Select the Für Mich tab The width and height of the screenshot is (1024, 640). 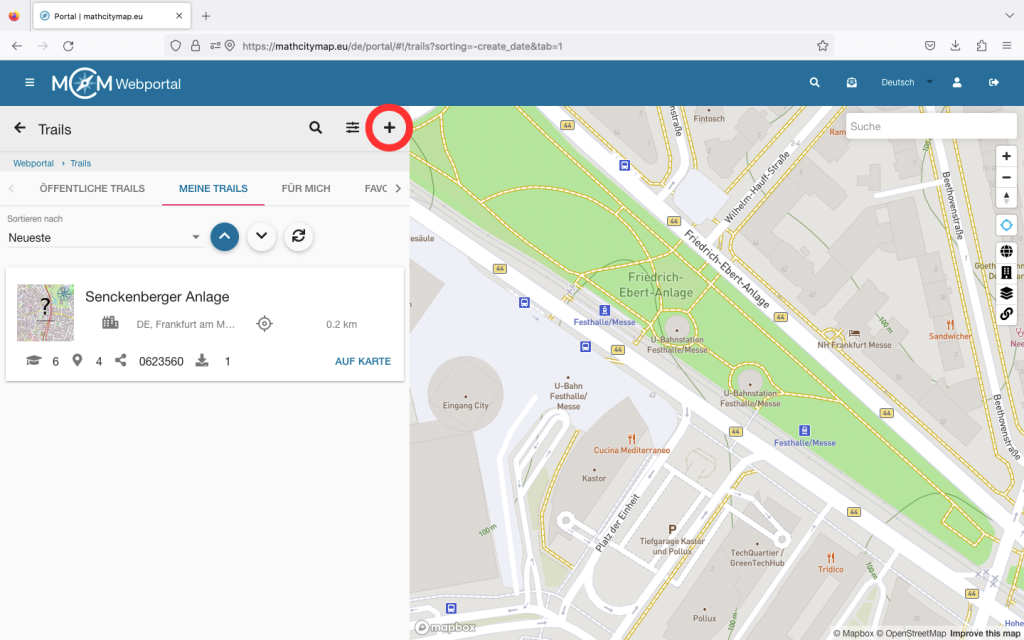tap(306, 188)
